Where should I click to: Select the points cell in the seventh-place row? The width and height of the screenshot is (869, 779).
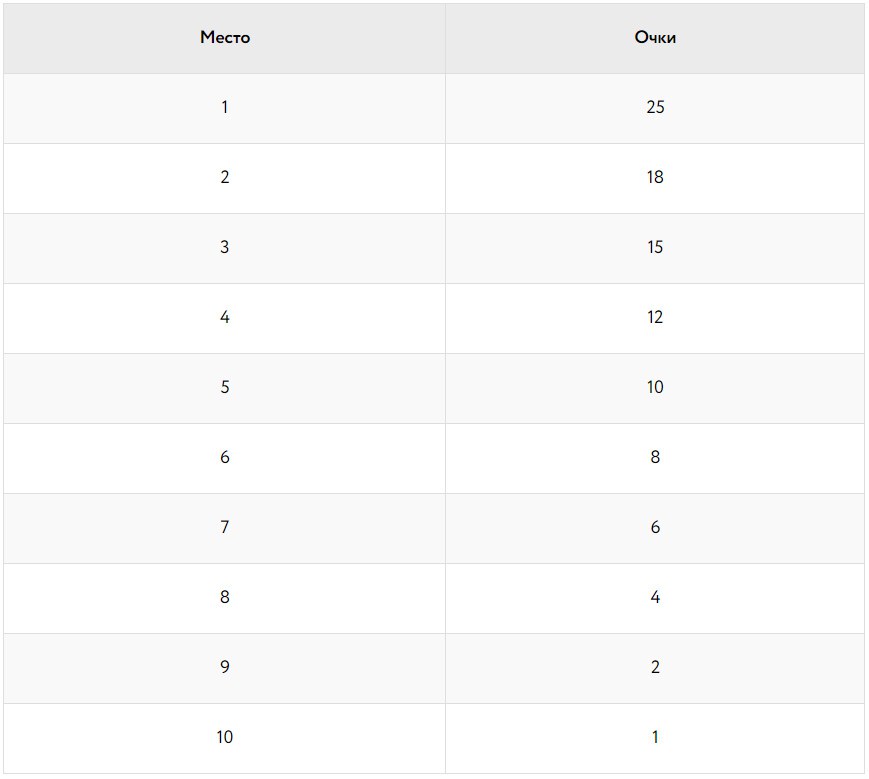(x=655, y=527)
